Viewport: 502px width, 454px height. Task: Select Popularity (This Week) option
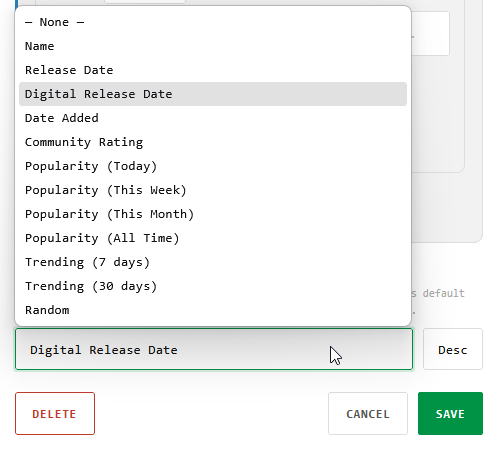tap(213, 190)
